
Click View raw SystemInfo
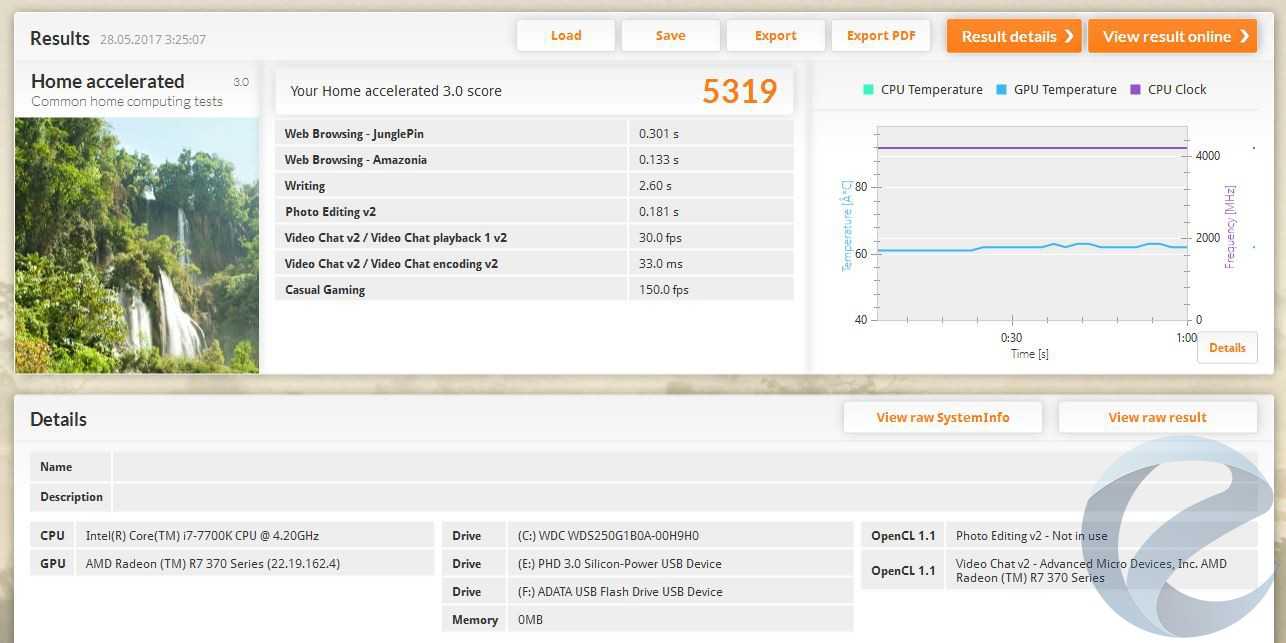942,418
